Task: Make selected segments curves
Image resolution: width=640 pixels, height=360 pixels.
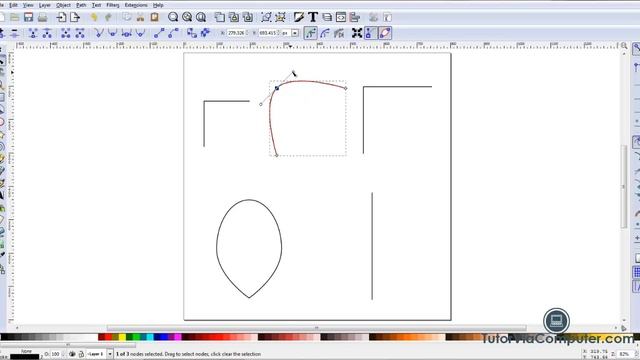Action: 173,33
